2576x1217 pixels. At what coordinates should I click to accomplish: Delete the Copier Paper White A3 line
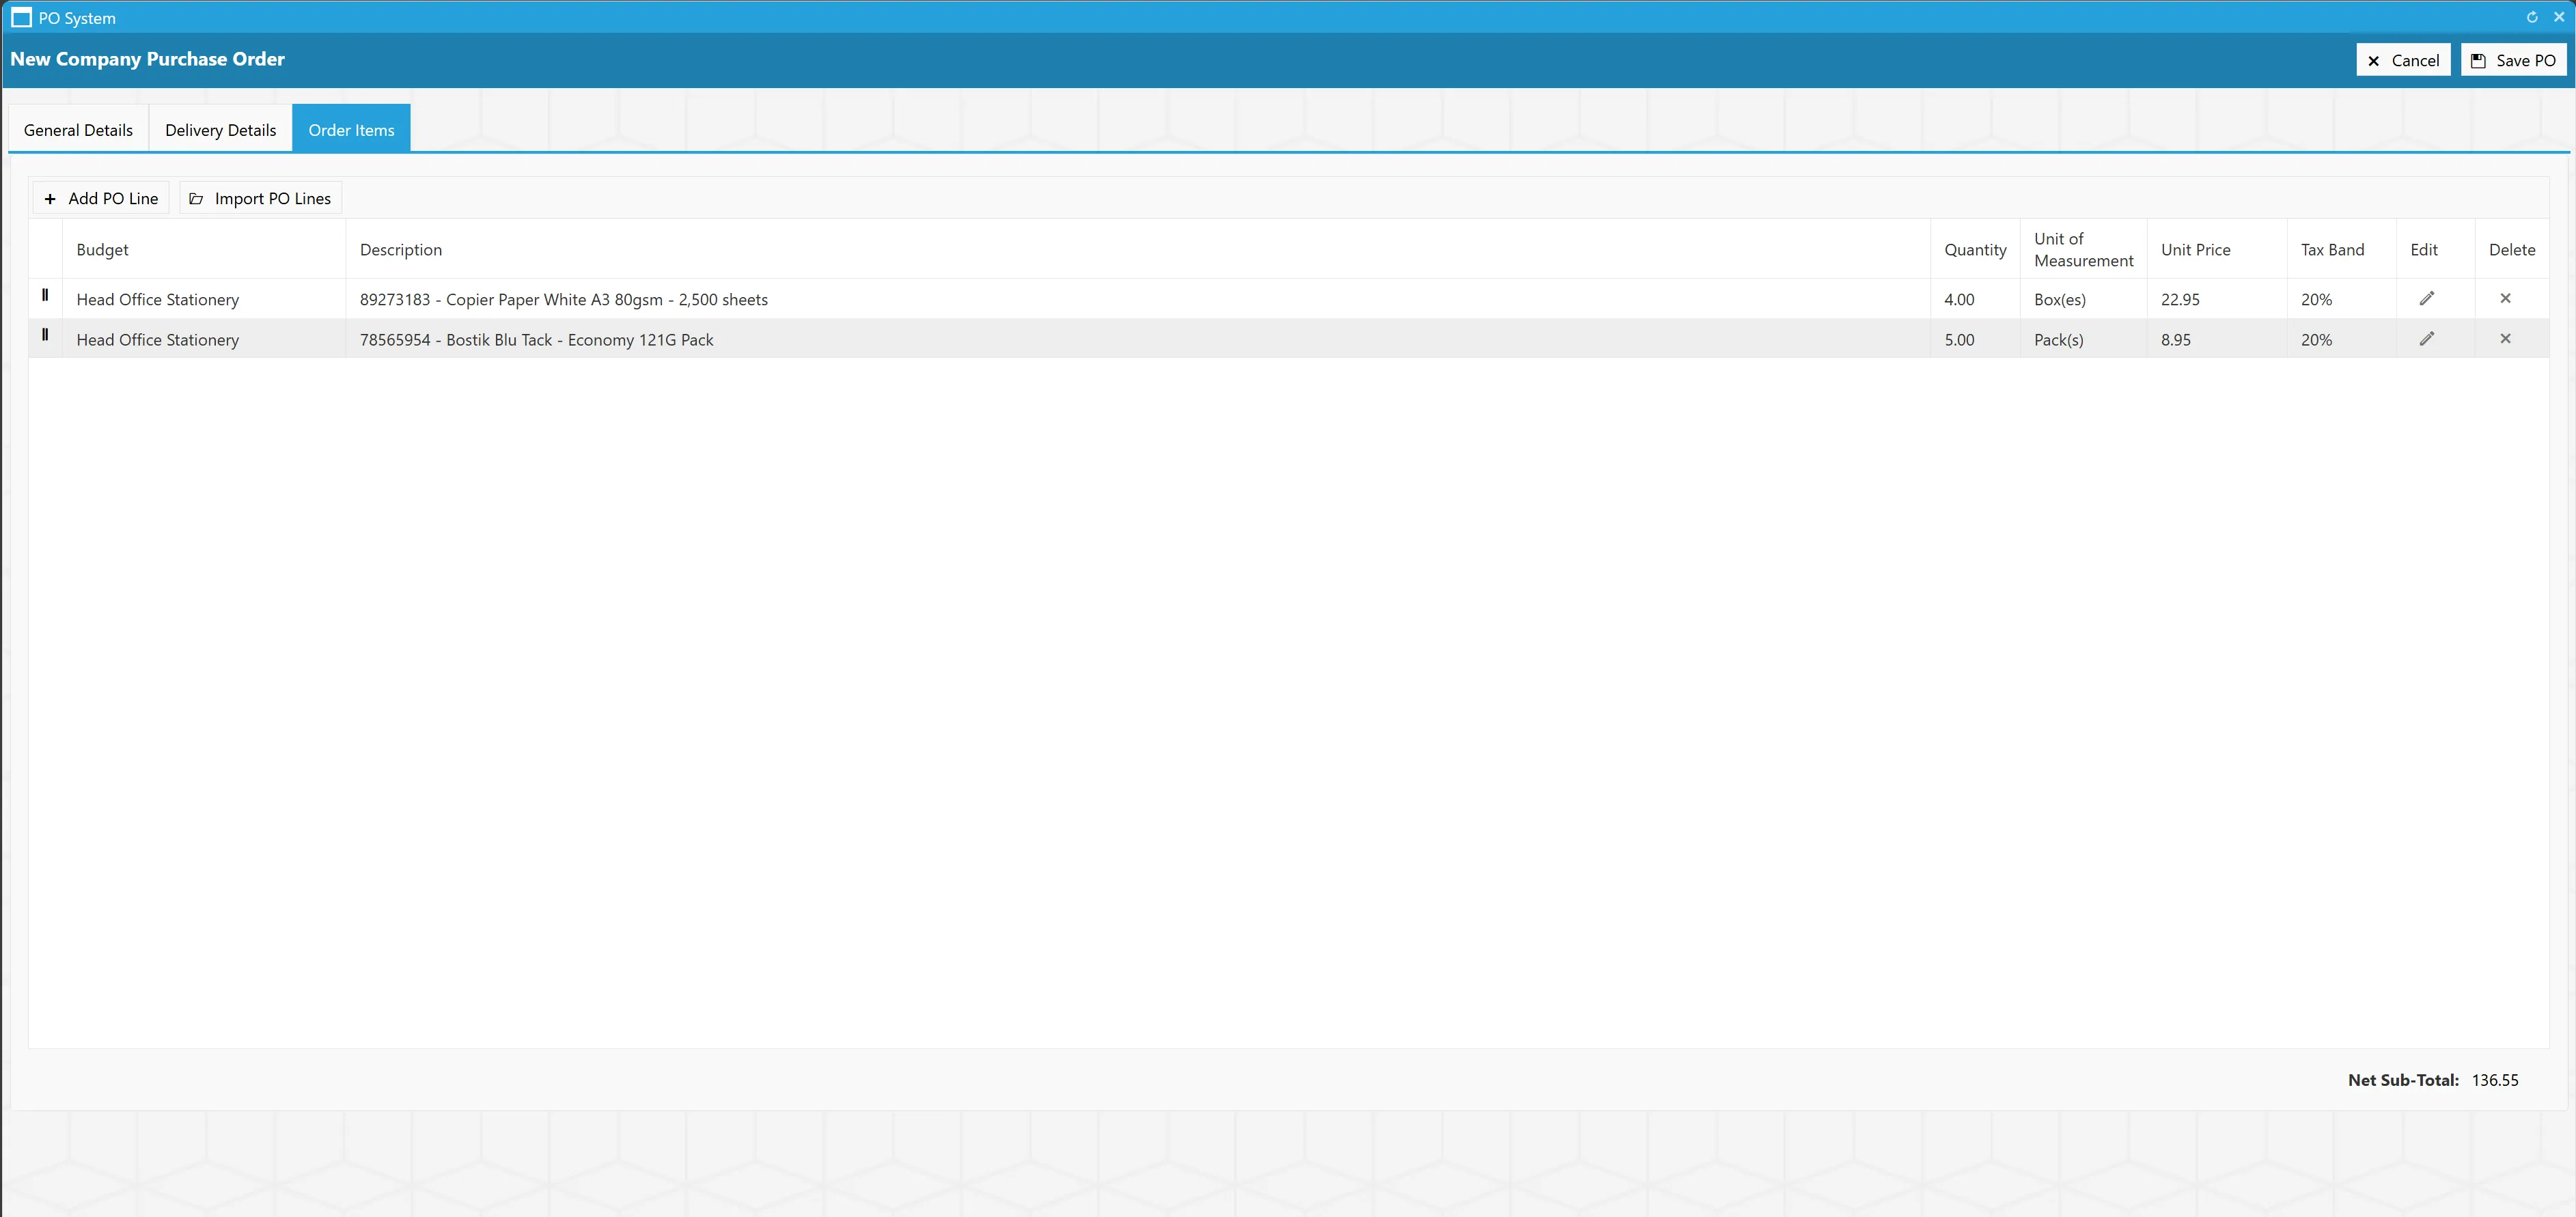click(x=2505, y=298)
